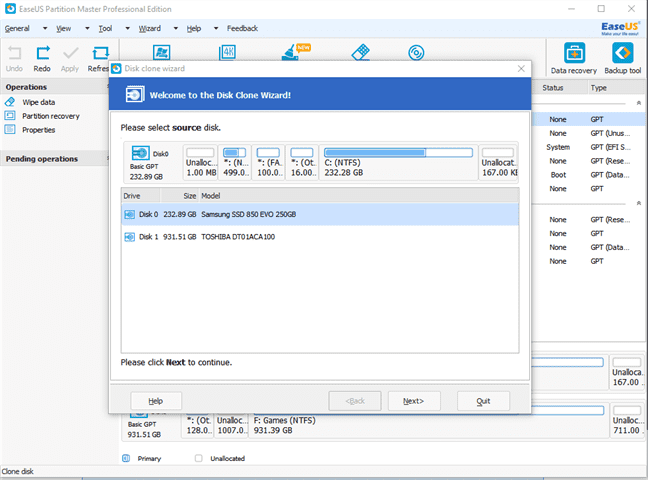
Task: Click the Wipe data operation
Action: pyautogui.click(x=38, y=102)
